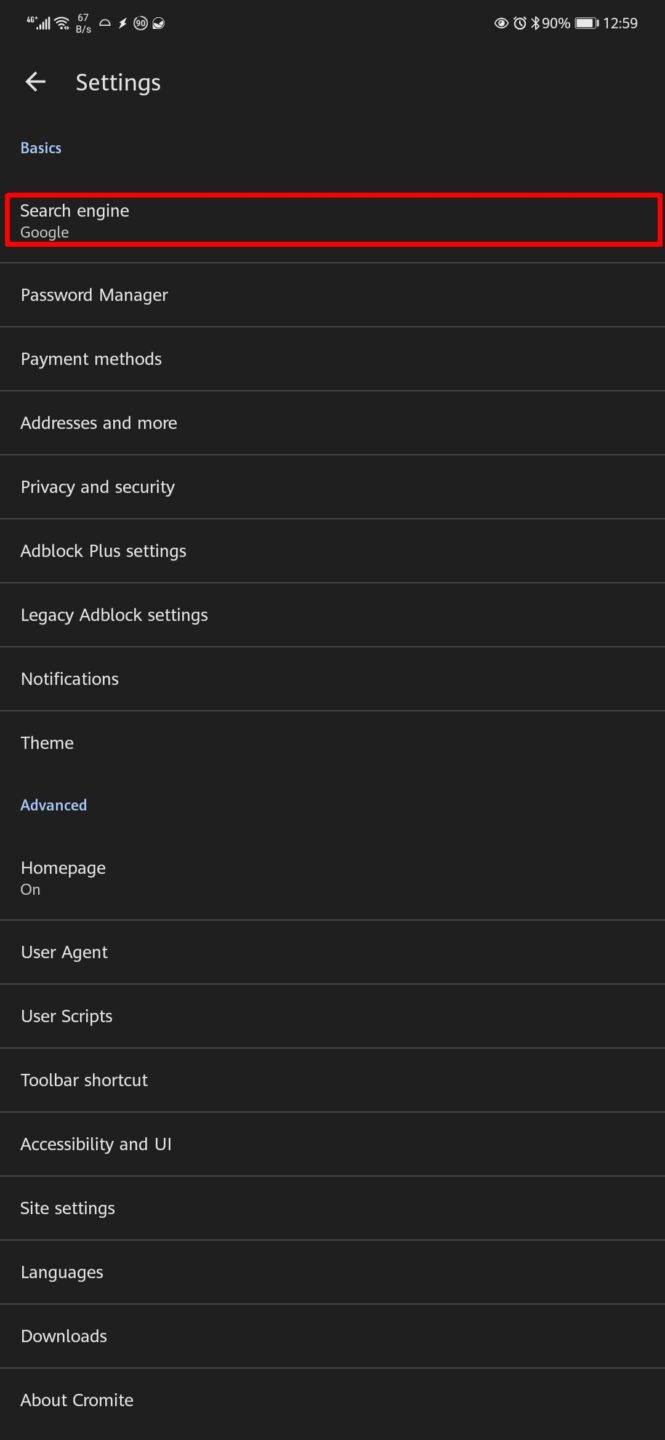
Task: Open Notifications settings
Action: coord(332,678)
